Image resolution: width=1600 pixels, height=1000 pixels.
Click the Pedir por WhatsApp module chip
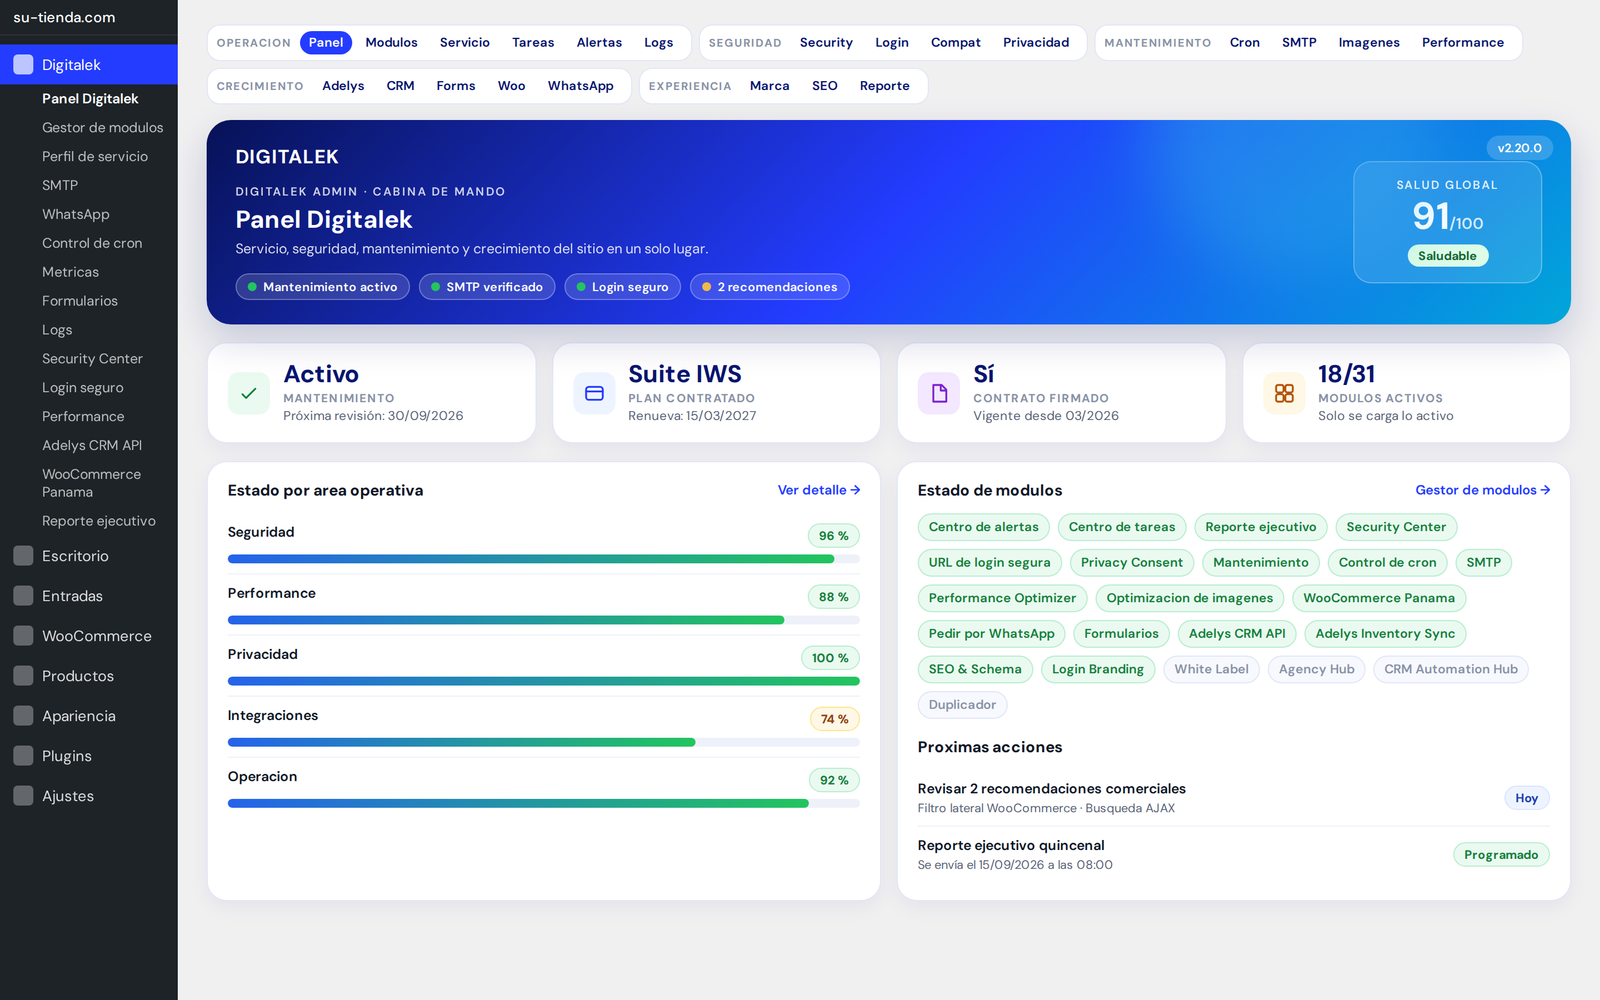tap(991, 634)
